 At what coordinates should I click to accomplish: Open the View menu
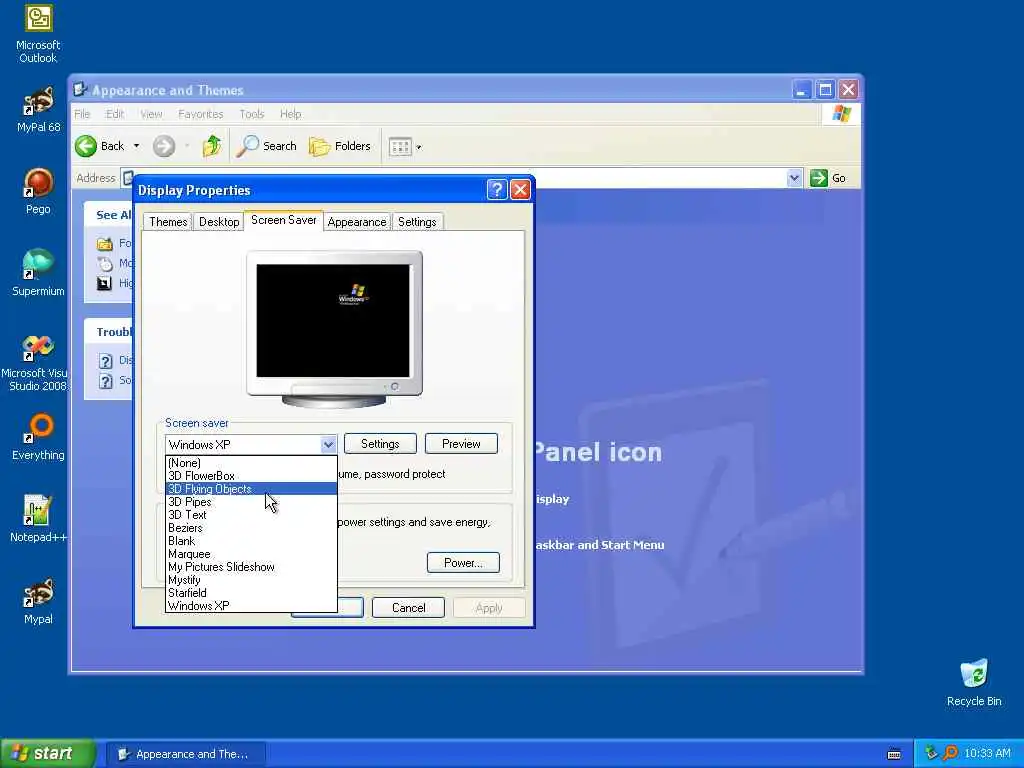[151, 114]
